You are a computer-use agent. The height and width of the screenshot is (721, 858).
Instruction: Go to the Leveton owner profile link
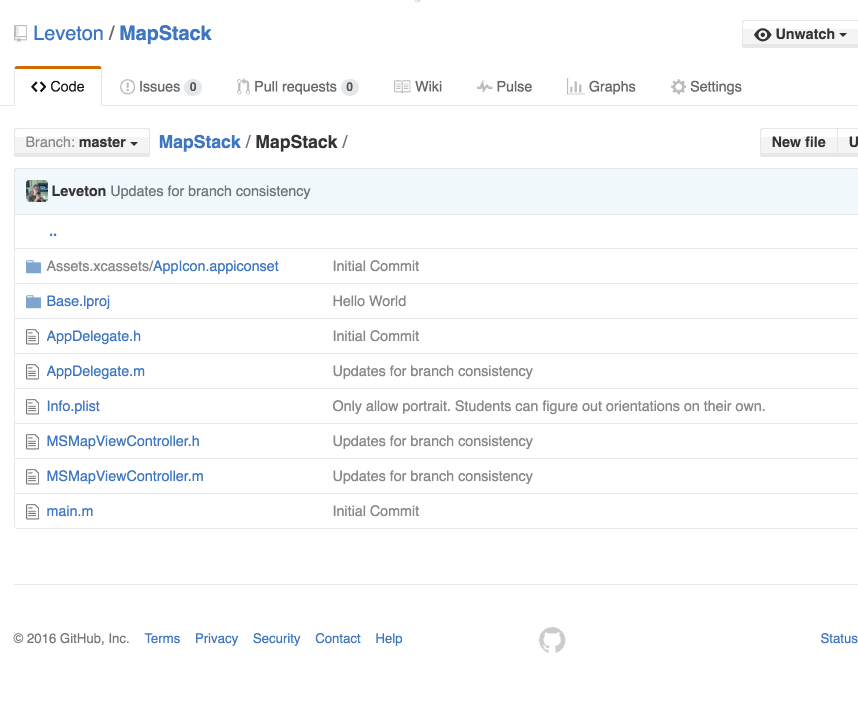68,33
